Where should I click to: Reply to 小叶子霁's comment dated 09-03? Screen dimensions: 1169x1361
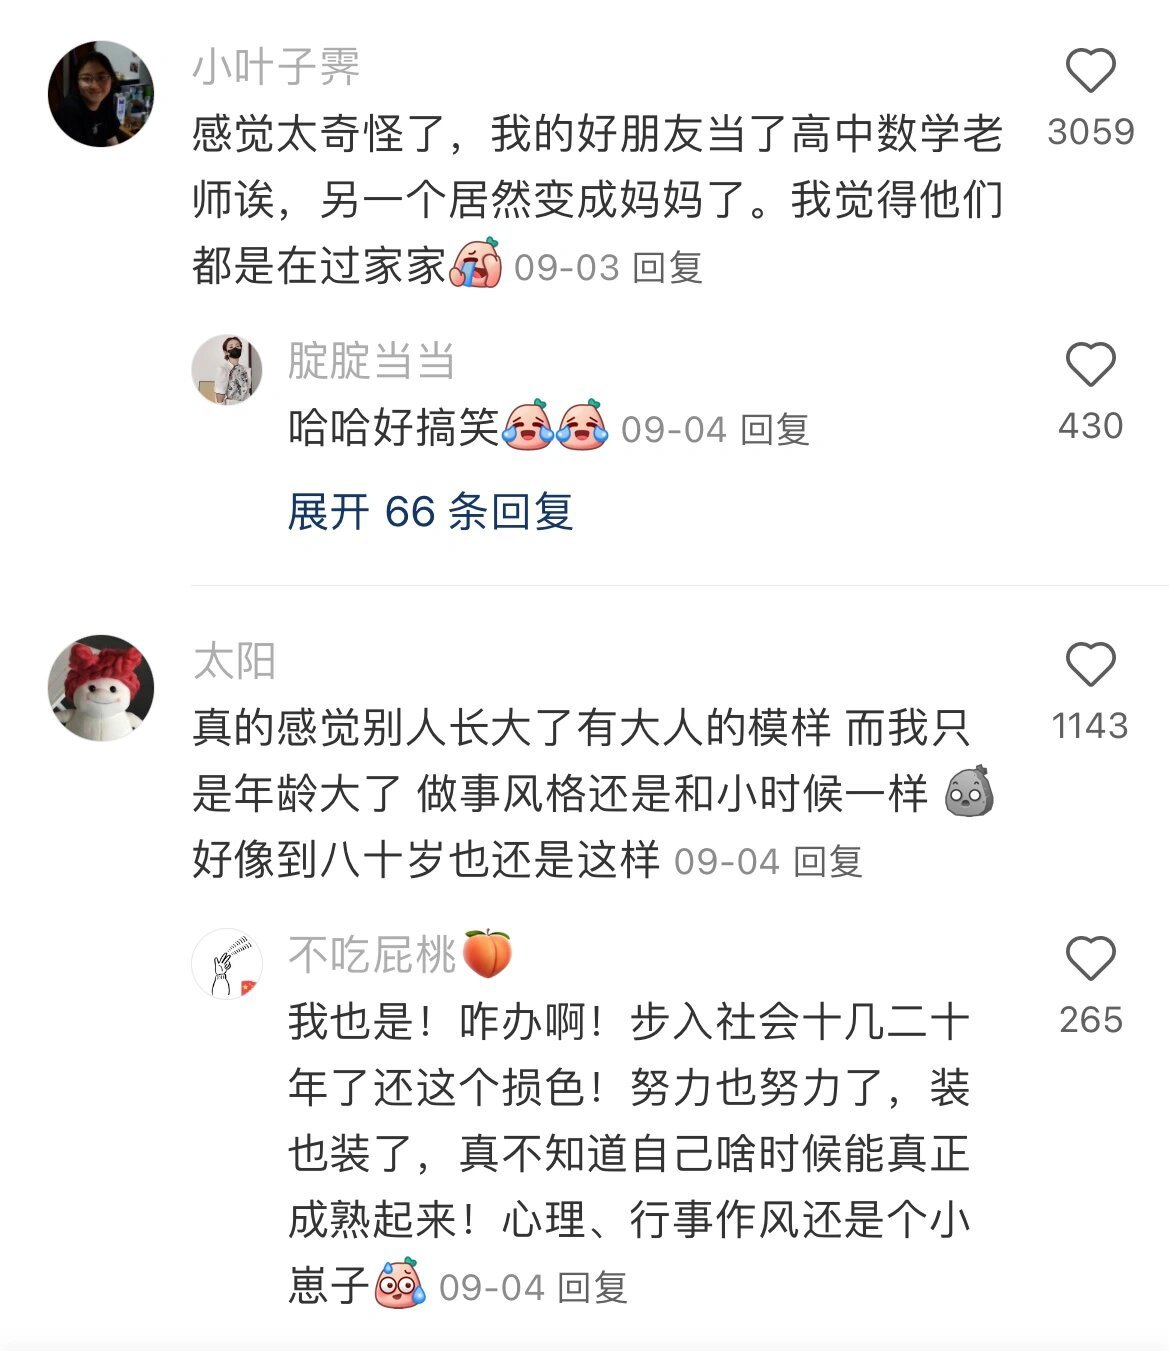tap(668, 268)
